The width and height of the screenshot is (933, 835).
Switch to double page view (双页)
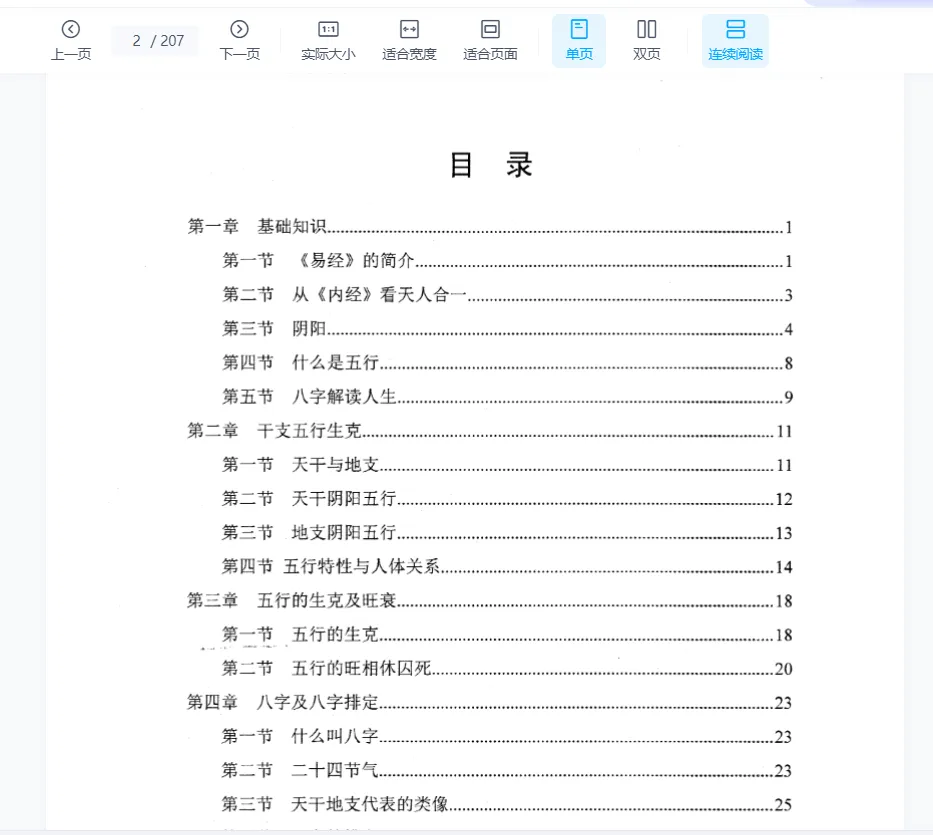click(x=647, y=40)
